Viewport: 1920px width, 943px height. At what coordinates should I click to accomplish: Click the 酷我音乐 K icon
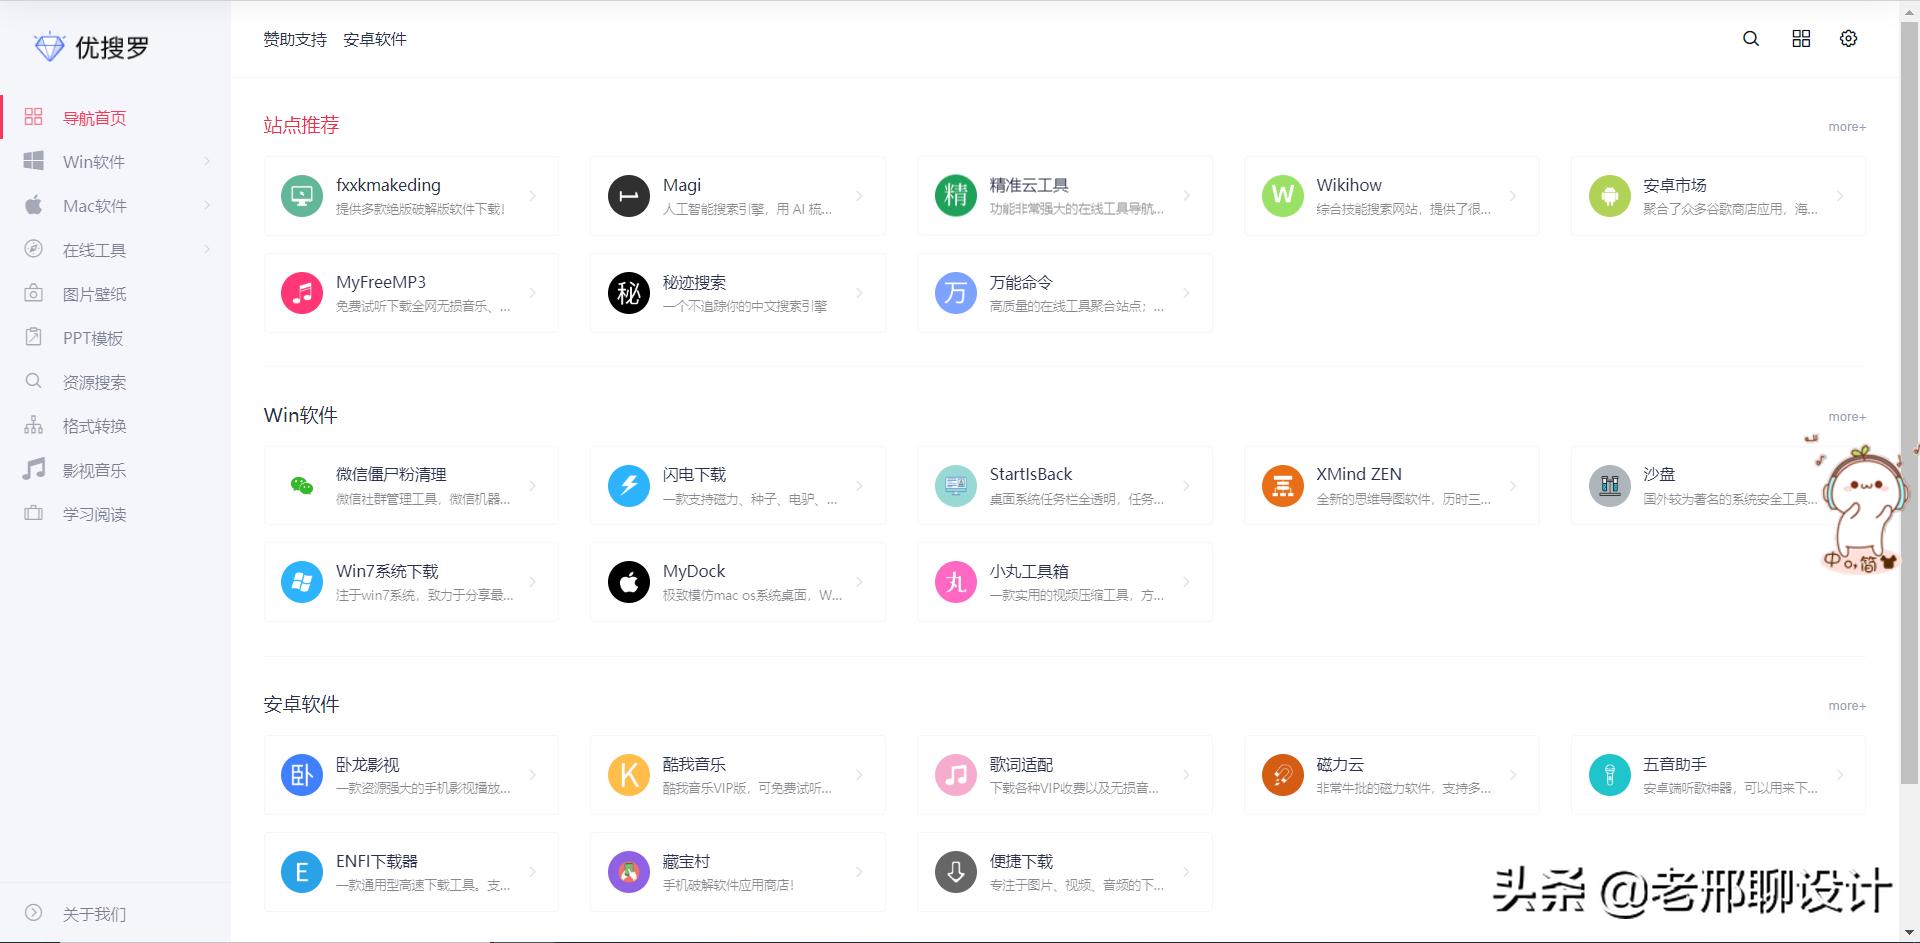point(629,775)
